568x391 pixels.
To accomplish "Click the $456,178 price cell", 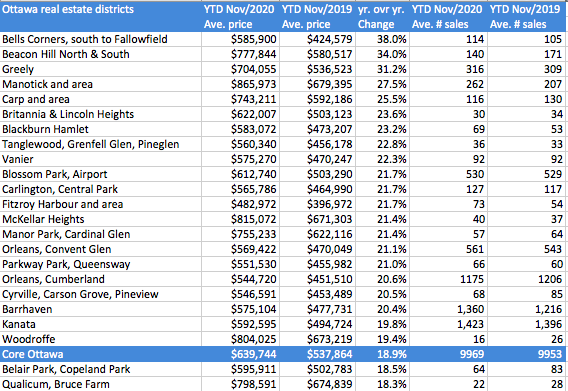I will click(317, 144).
